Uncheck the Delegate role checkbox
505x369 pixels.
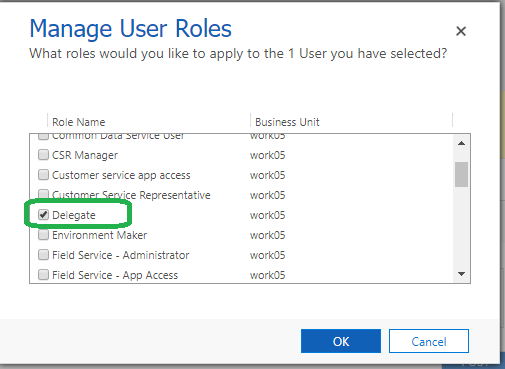pos(43,215)
